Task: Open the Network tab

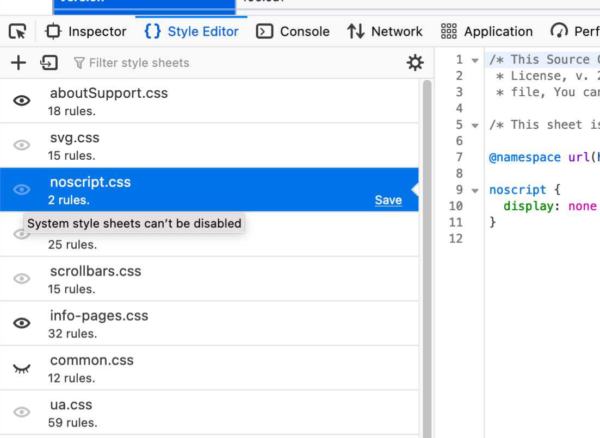Action: [385, 31]
